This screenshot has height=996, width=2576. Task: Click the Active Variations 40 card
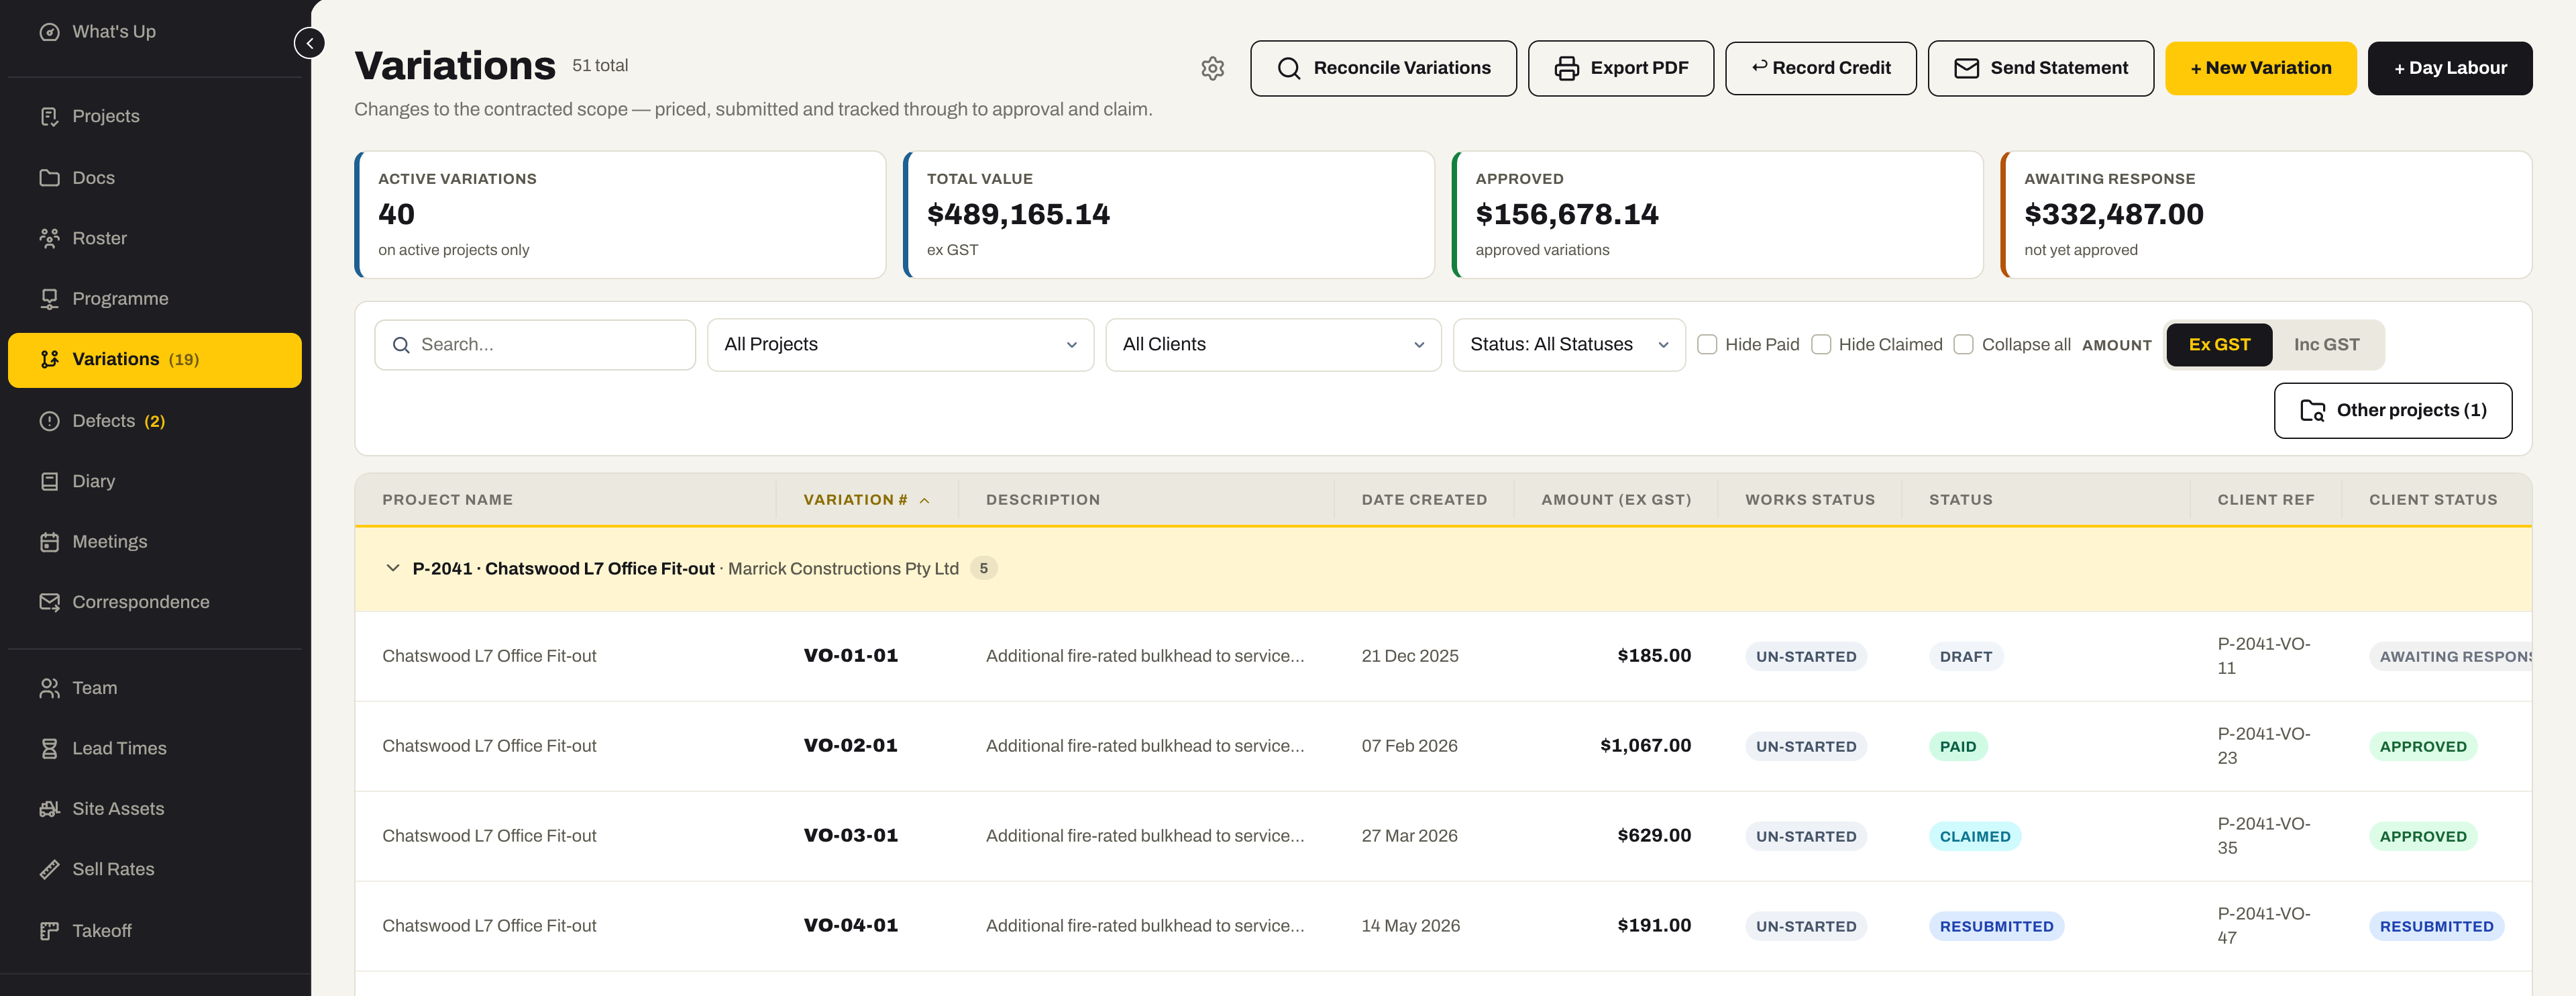tap(620, 214)
